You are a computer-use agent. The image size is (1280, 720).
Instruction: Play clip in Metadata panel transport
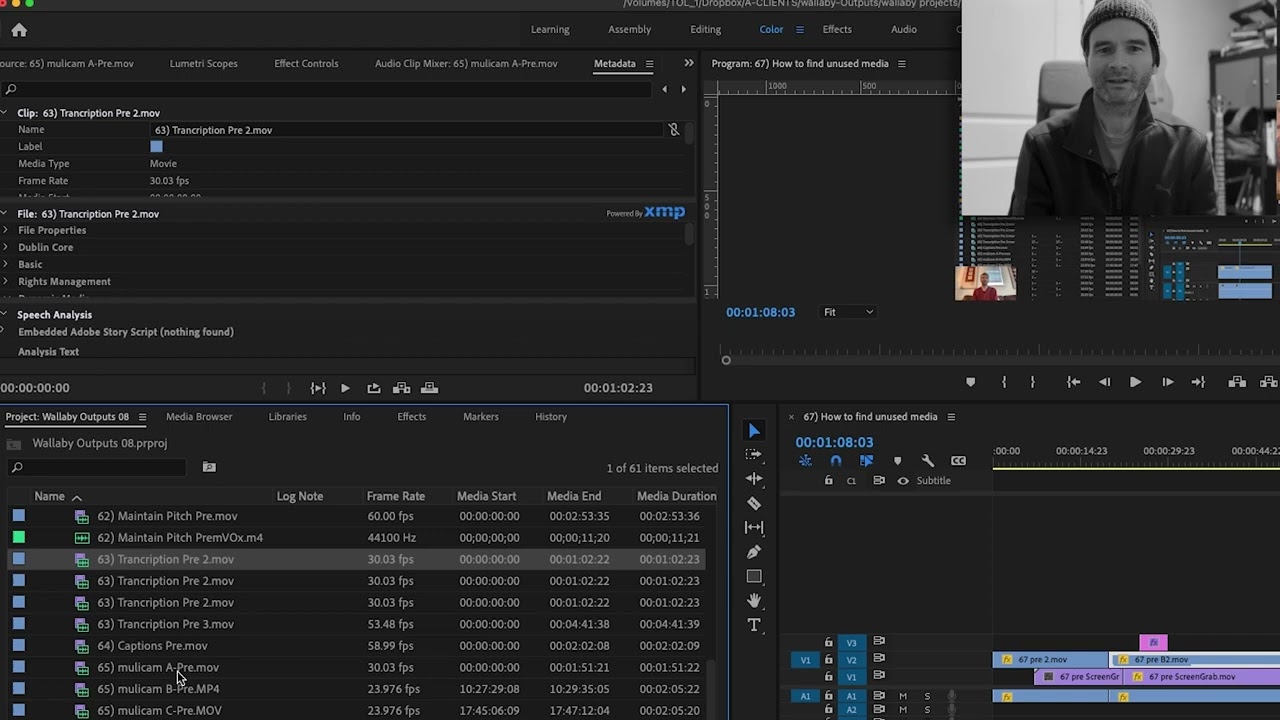[345, 388]
